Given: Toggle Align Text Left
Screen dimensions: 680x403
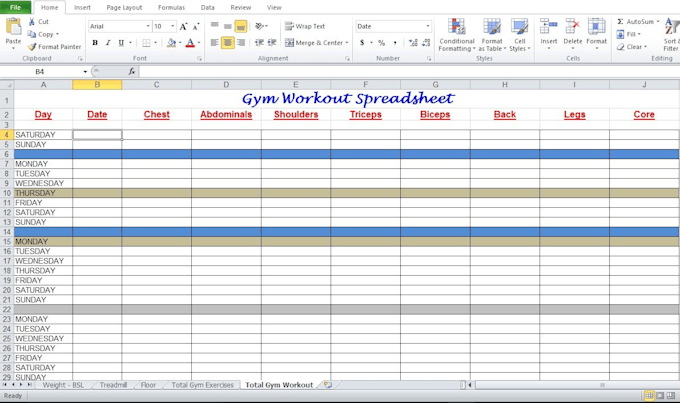Looking at the screenshot, I should [214, 43].
